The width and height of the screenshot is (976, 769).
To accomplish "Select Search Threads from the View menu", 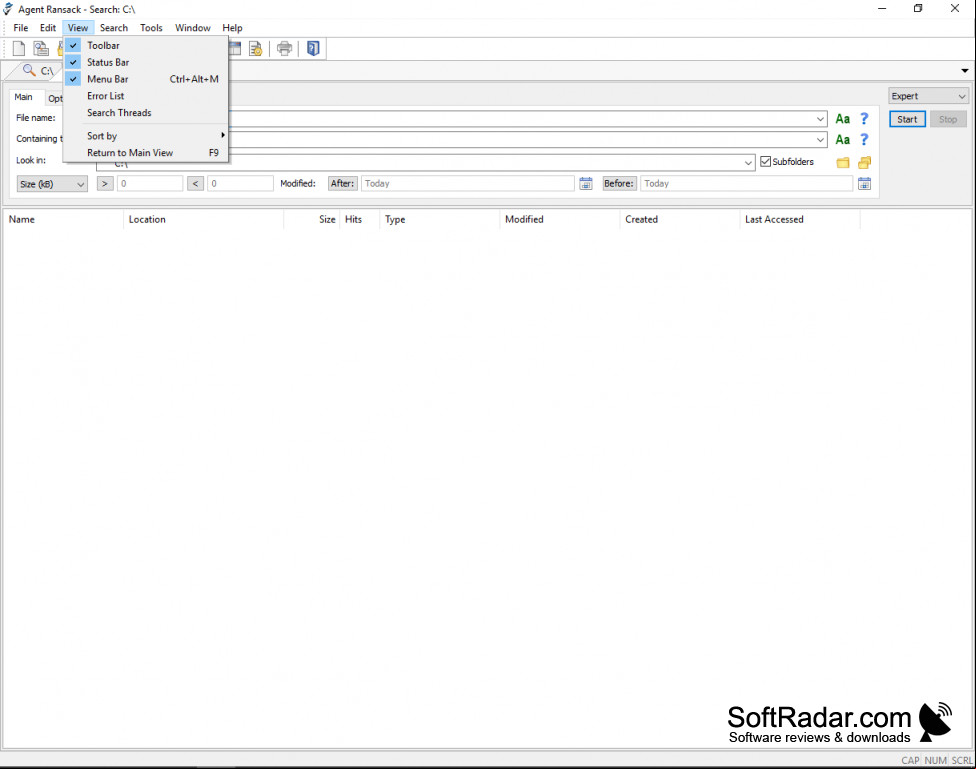I will click(146, 113).
